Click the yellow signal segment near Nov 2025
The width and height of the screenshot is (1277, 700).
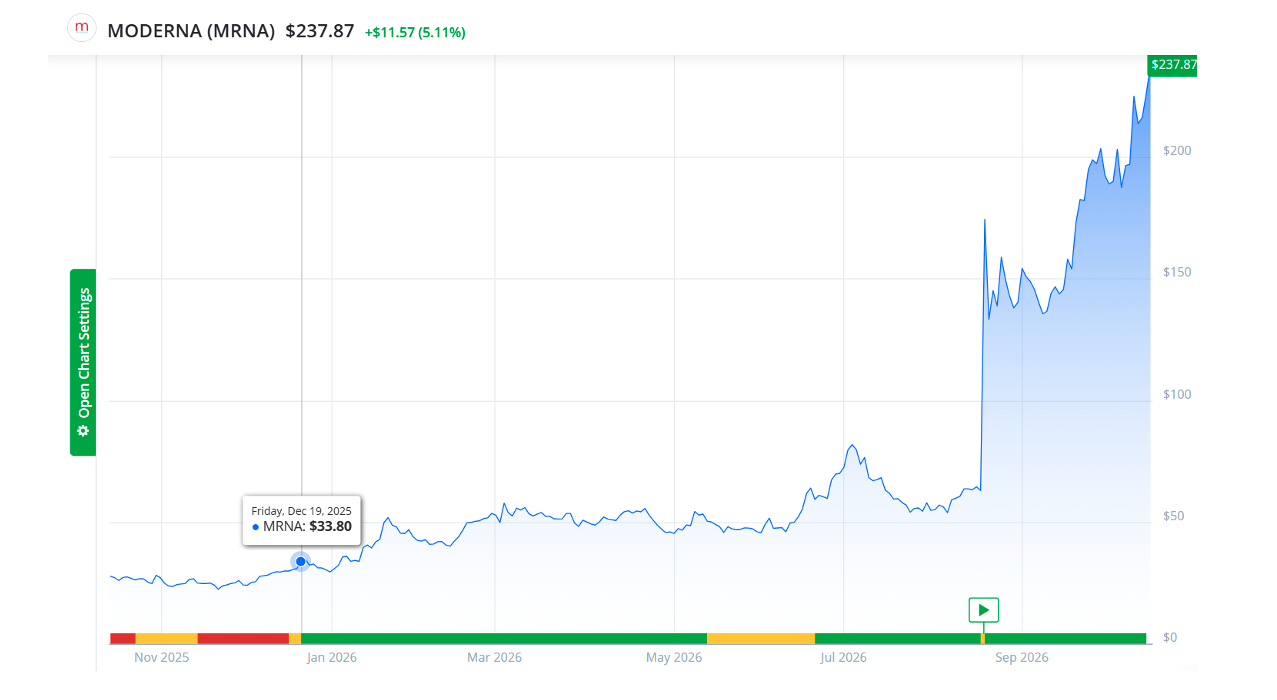pyautogui.click(x=166, y=638)
